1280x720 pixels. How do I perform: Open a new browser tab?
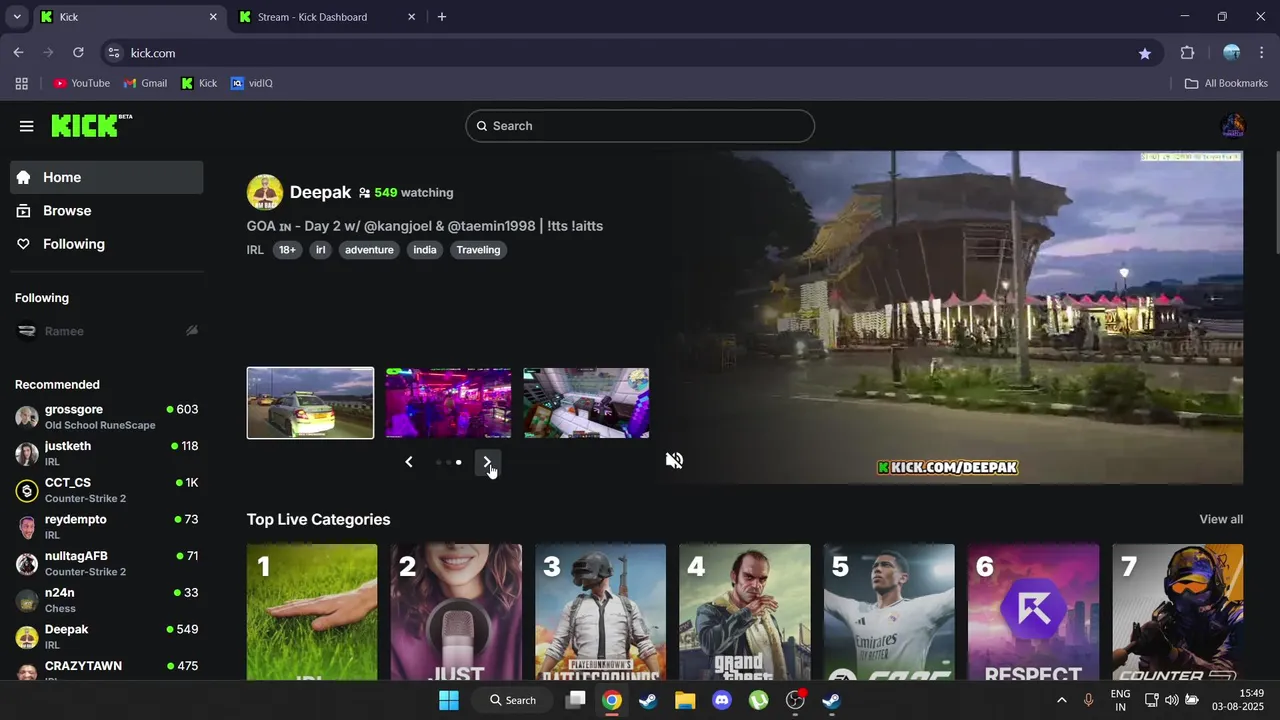click(x=442, y=17)
